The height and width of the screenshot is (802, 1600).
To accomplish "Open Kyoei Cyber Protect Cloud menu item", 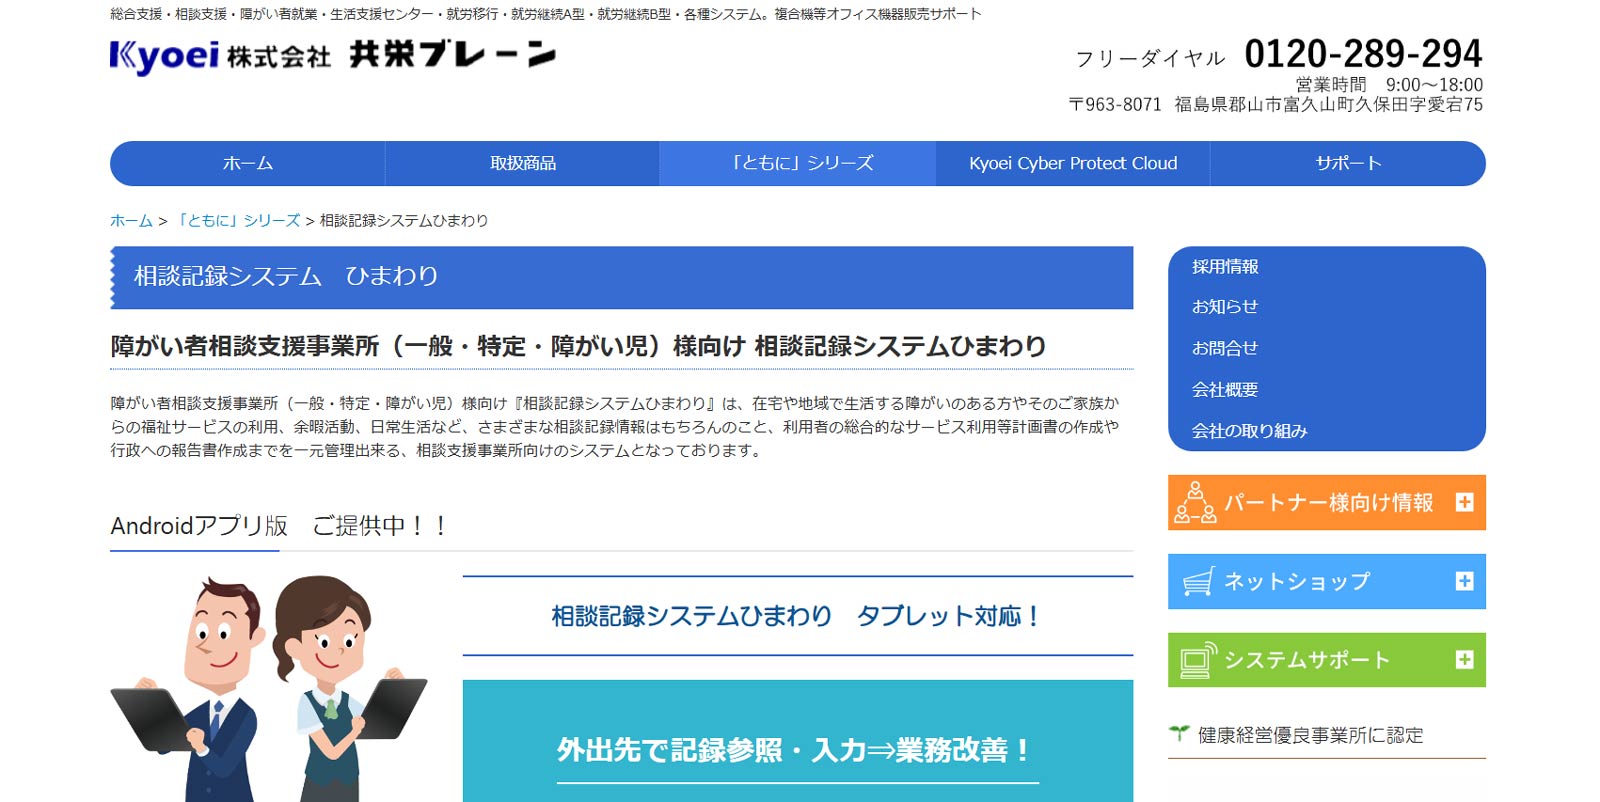I will [1073, 163].
